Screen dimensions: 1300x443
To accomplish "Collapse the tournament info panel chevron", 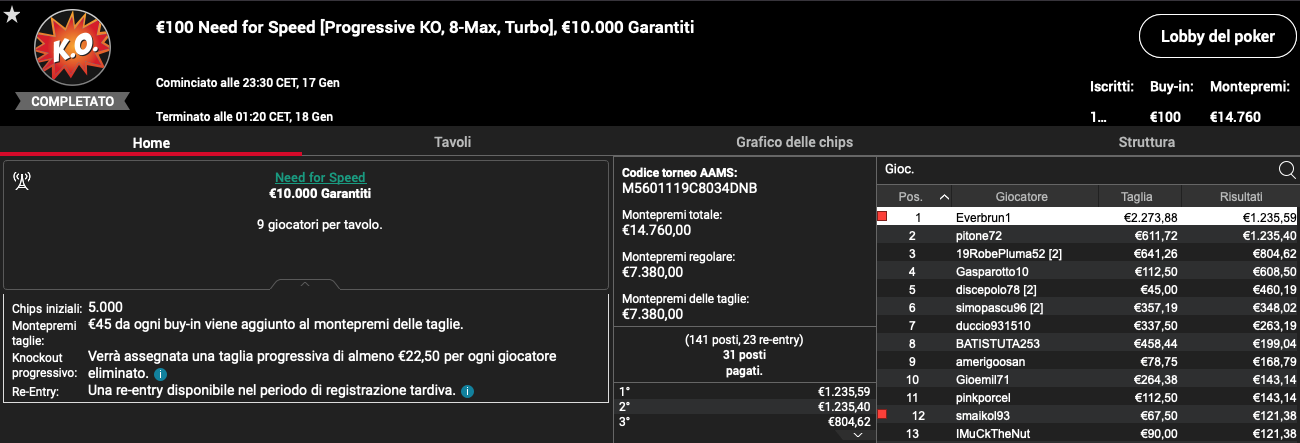I will [305, 284].
